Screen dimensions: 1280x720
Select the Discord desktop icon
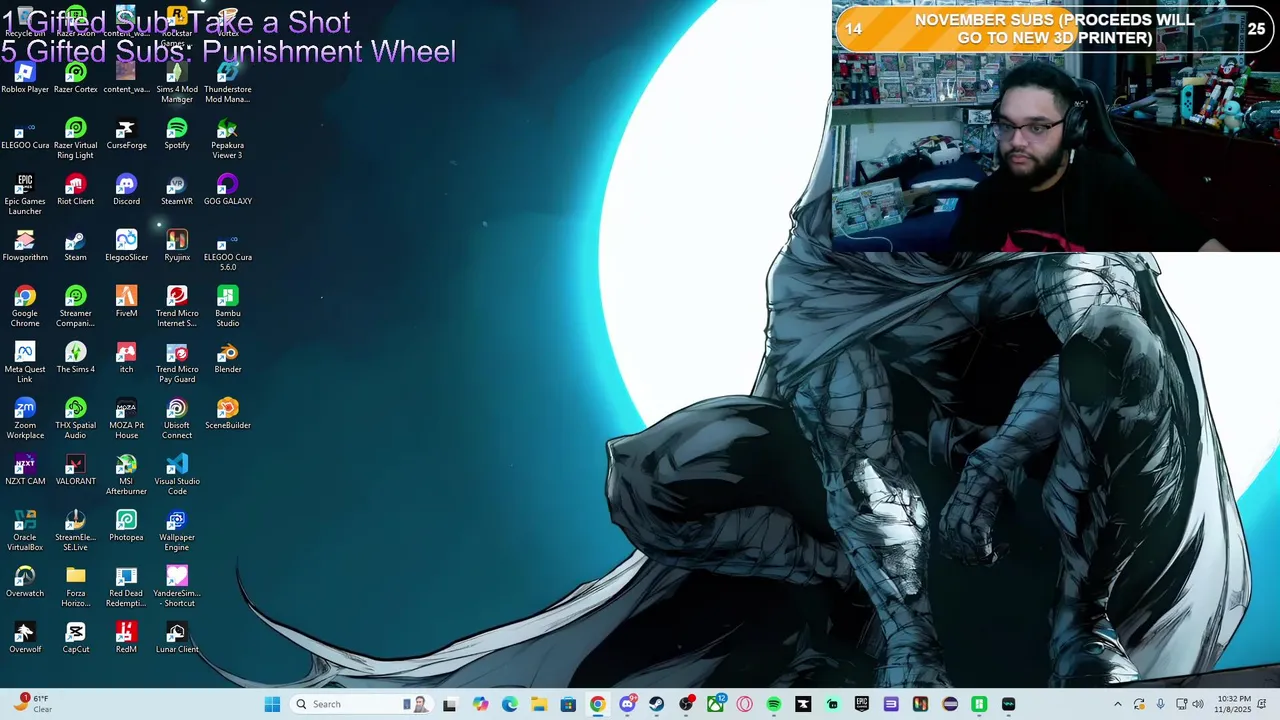coord(126,191)
